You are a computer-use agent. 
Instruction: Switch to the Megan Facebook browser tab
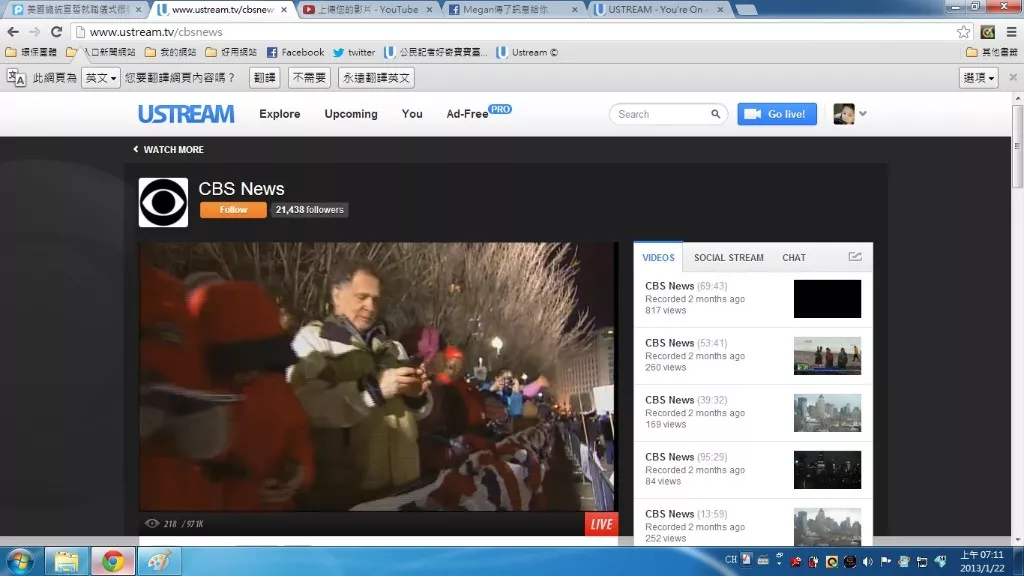coord(514,10)
